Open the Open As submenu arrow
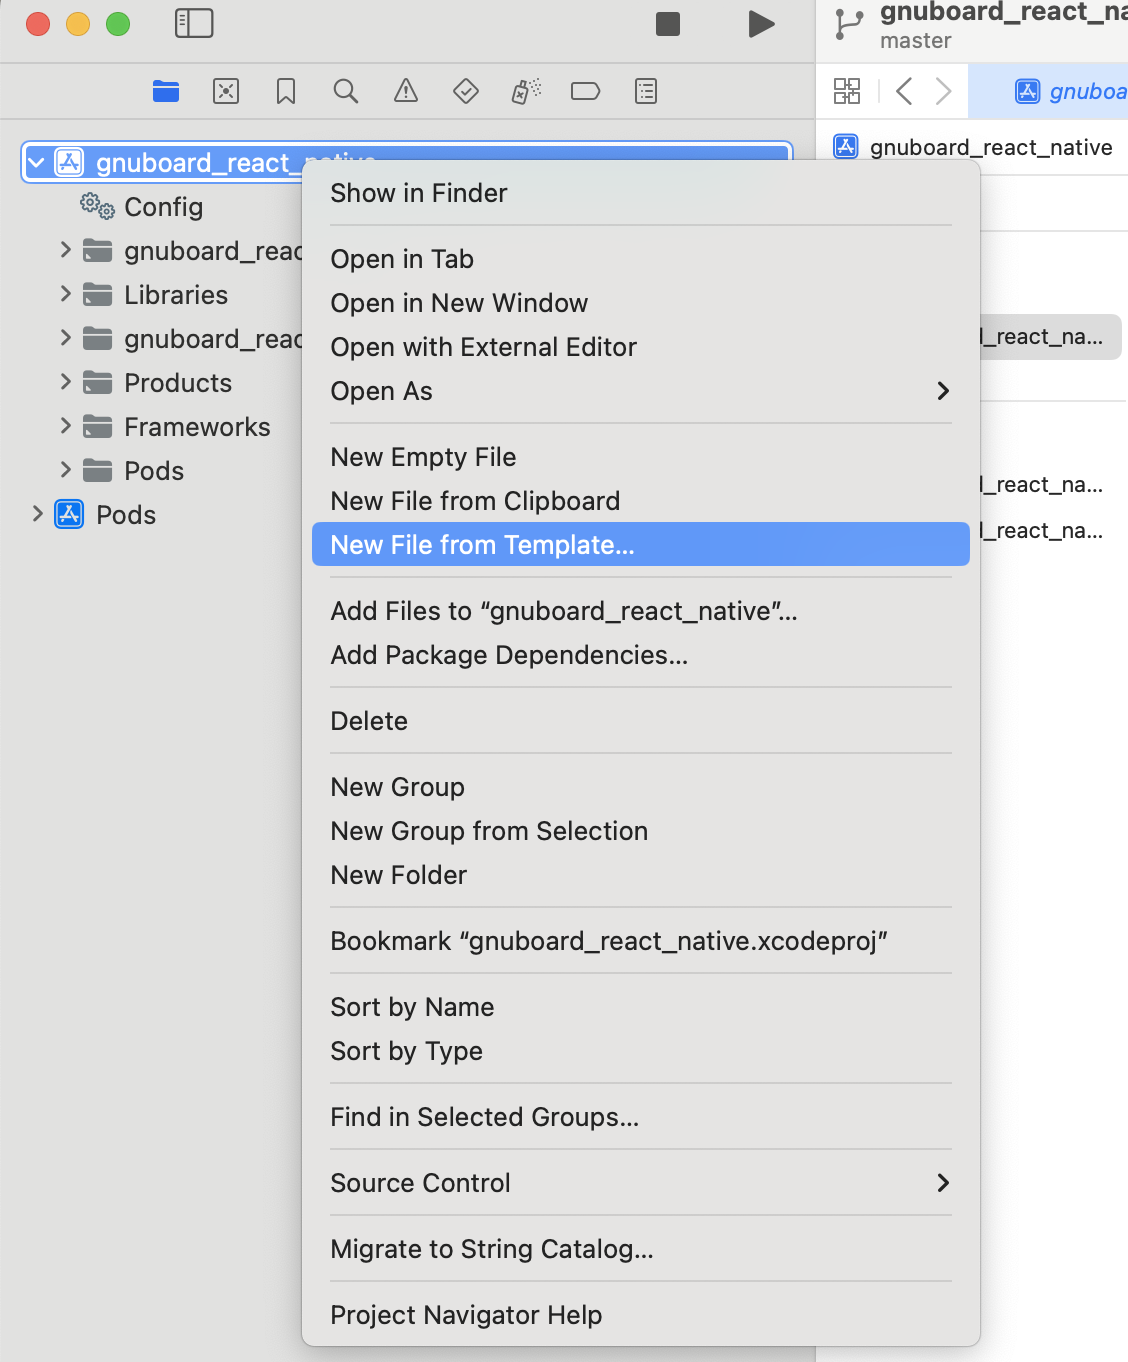Screen dimensions: 1128x1362 click(x=943, y=391)
